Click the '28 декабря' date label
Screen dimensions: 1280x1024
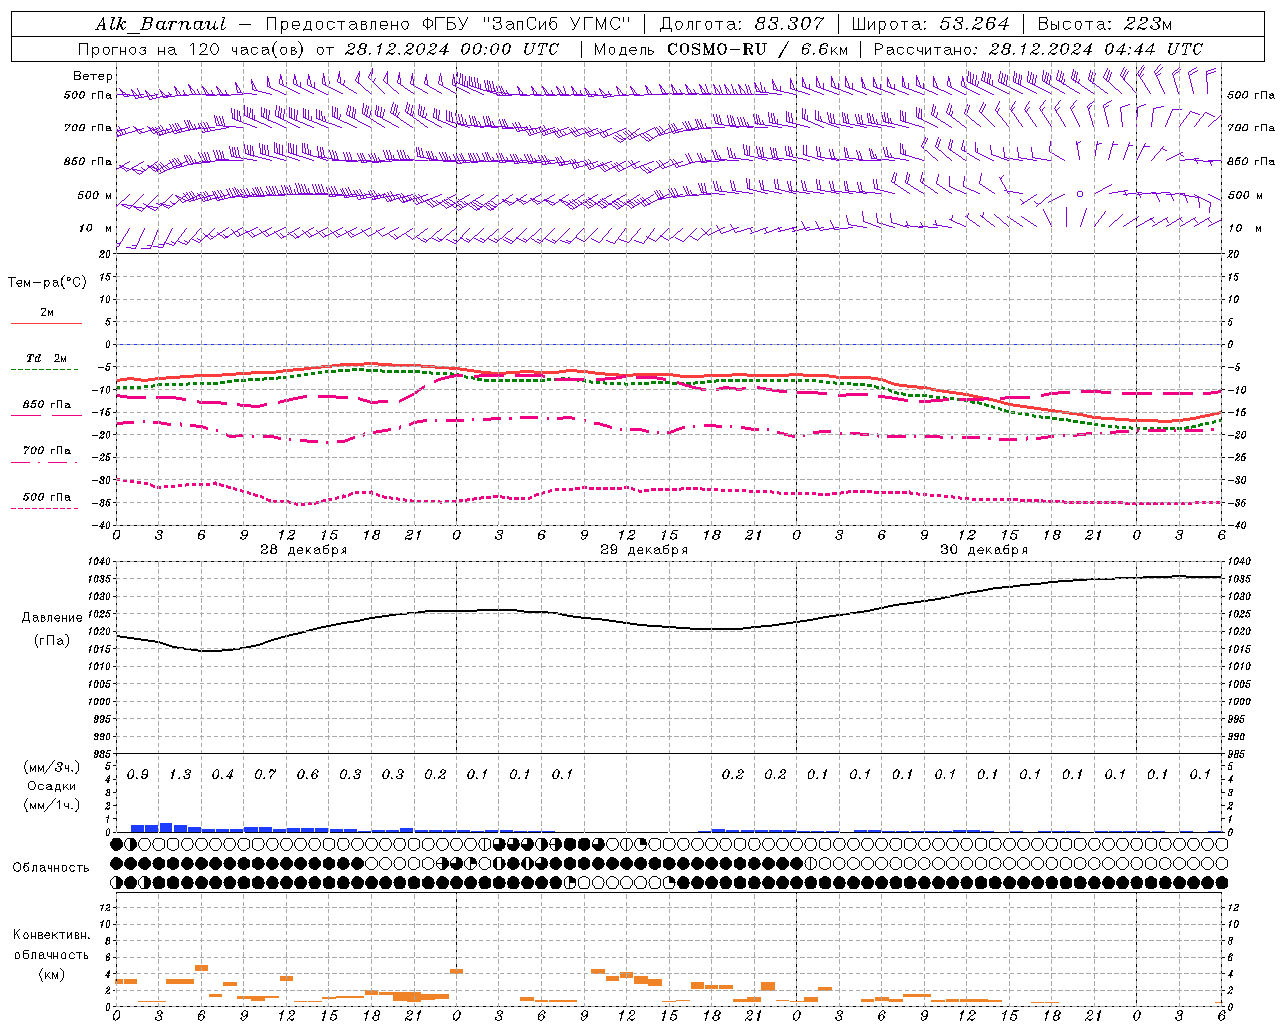[303, 550]
